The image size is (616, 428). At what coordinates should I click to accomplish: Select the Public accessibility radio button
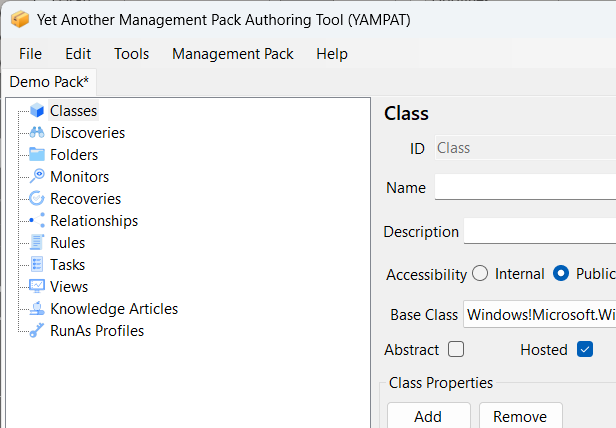561,273
